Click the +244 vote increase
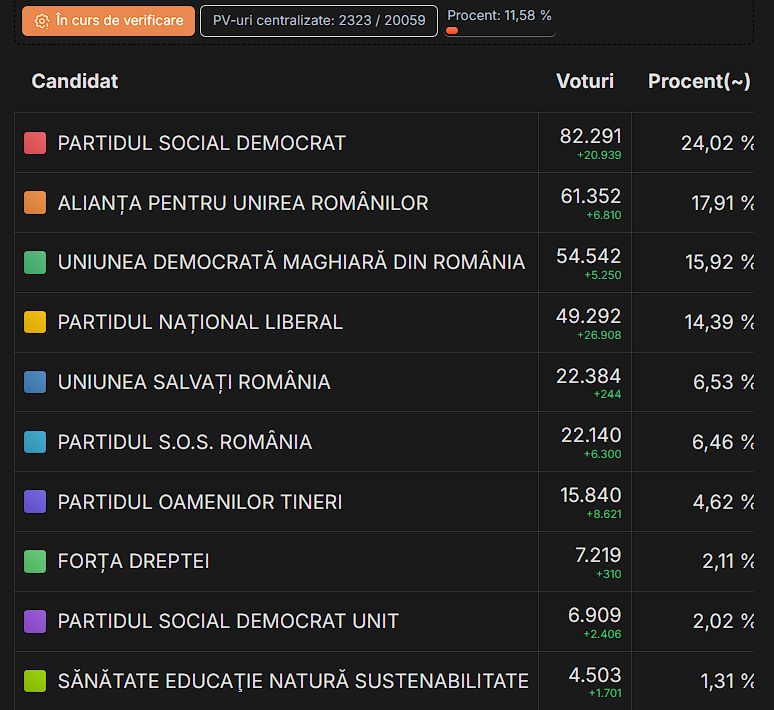Screen dimensions: 774x710 tap(607, 394)
